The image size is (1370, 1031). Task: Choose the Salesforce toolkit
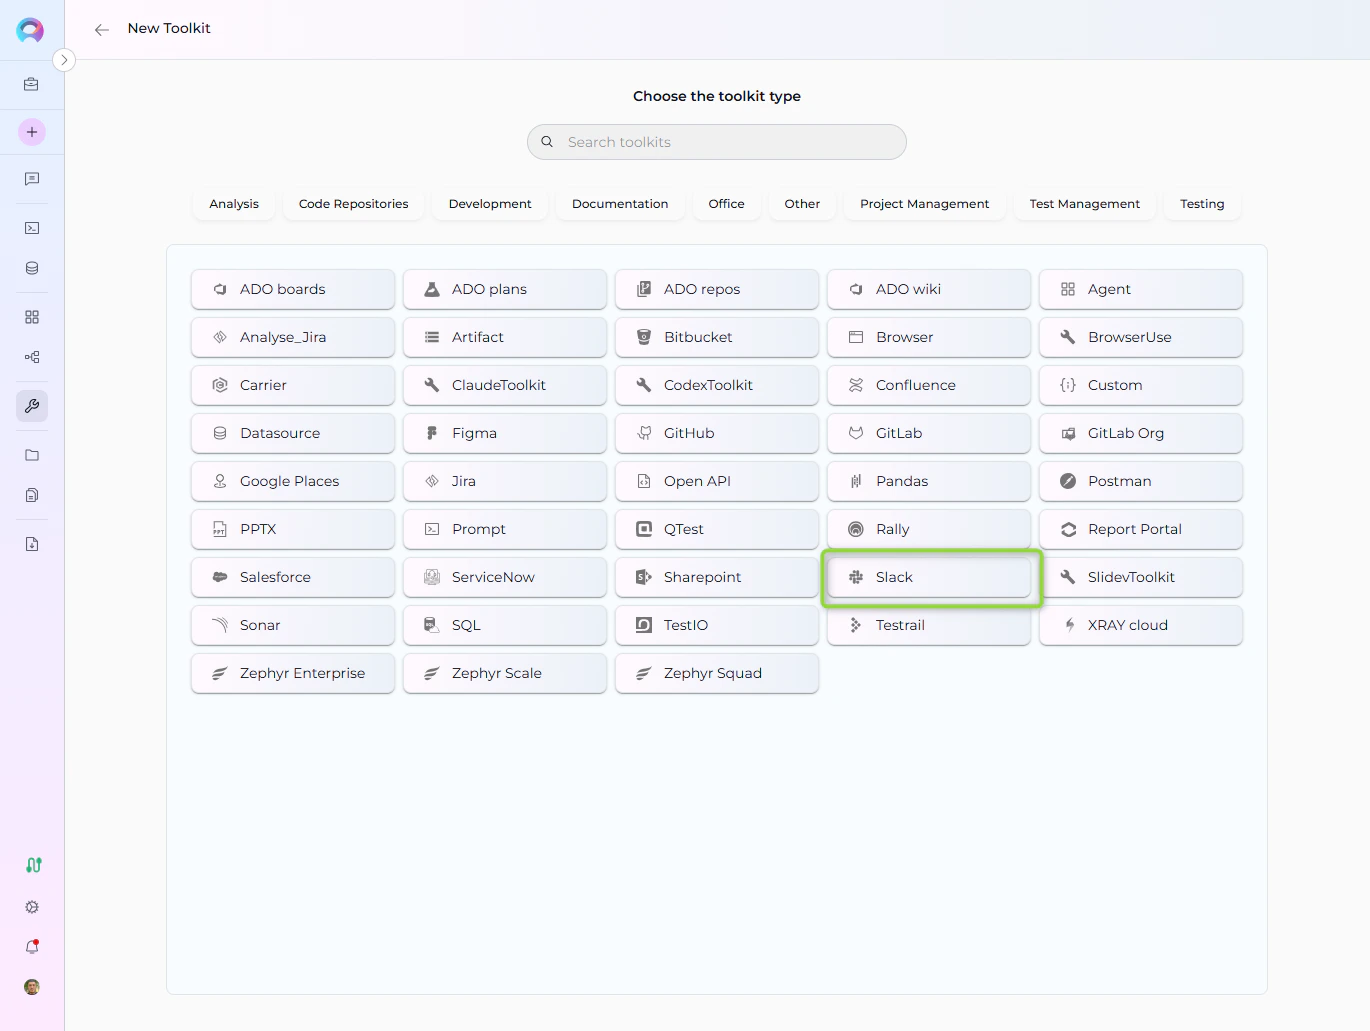tap(293, 577)
